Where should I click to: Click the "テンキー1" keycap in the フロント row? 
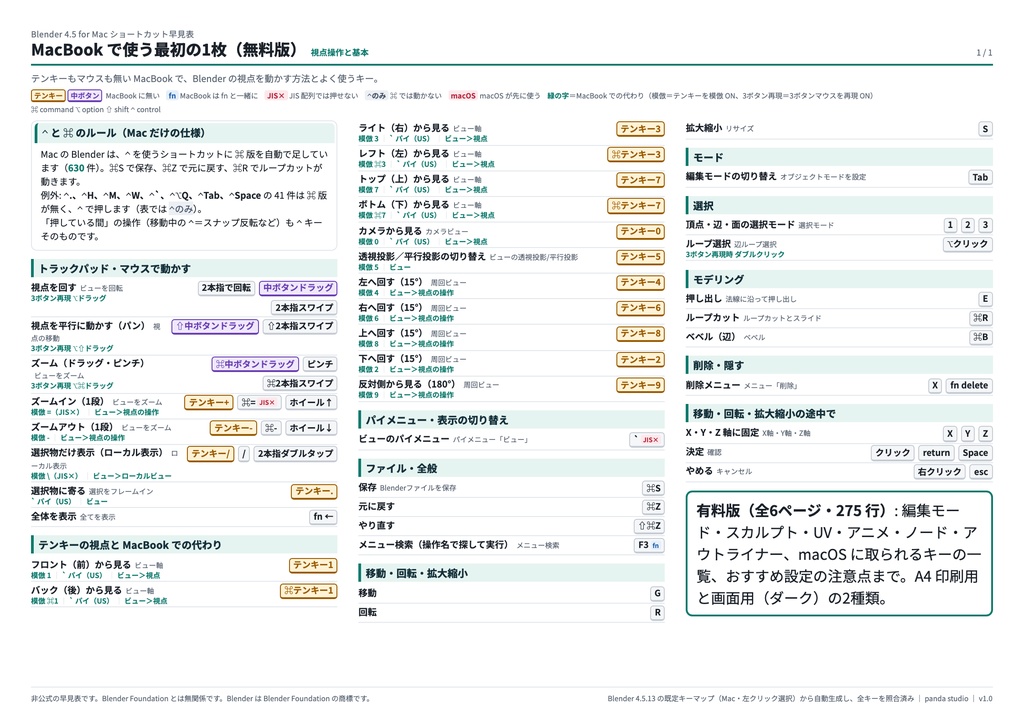pyautogui.click(x=313, y=565)
